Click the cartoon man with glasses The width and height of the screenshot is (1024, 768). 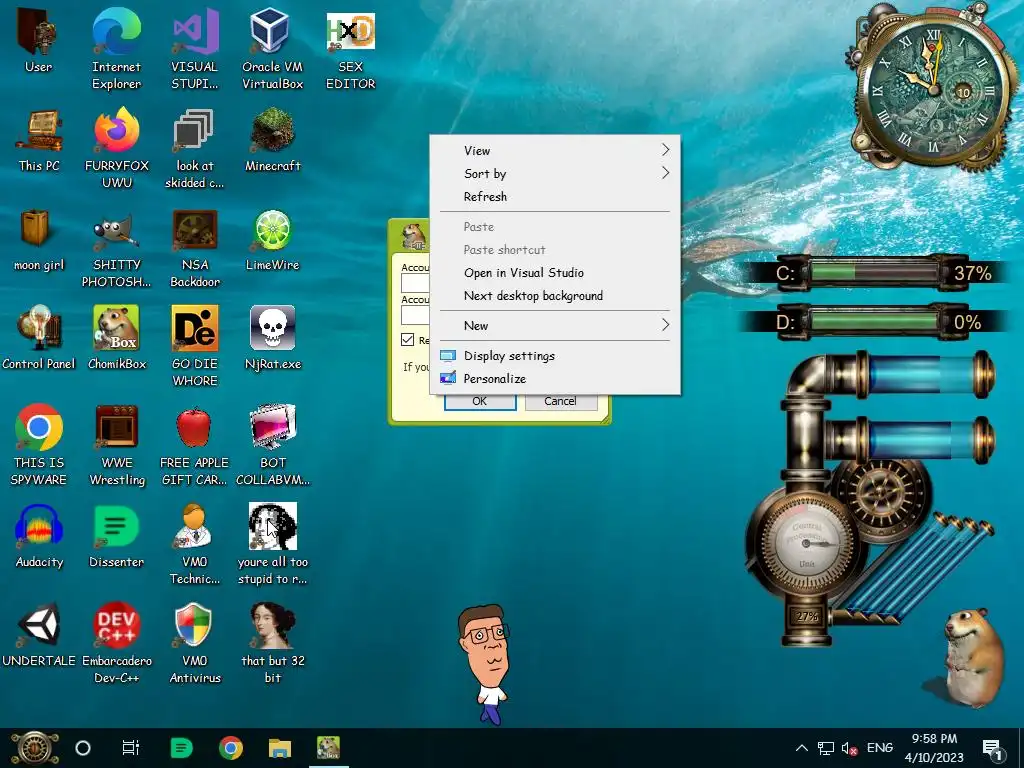click(485, 664)
